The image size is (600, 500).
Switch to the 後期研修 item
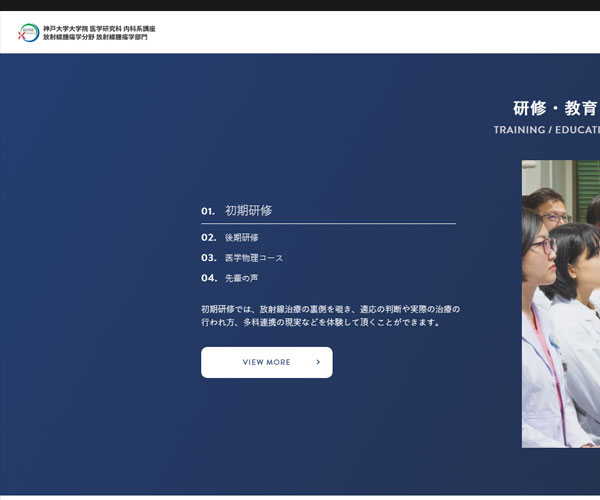(242, 238)
